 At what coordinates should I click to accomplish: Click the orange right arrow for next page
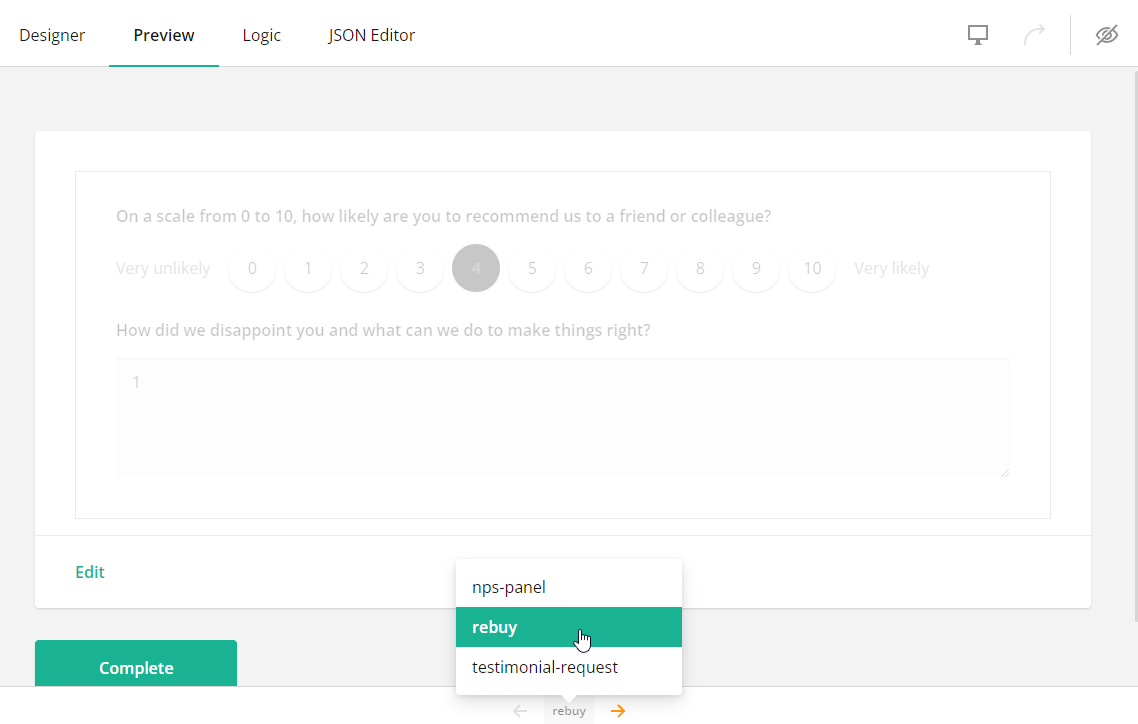[618, 710]
